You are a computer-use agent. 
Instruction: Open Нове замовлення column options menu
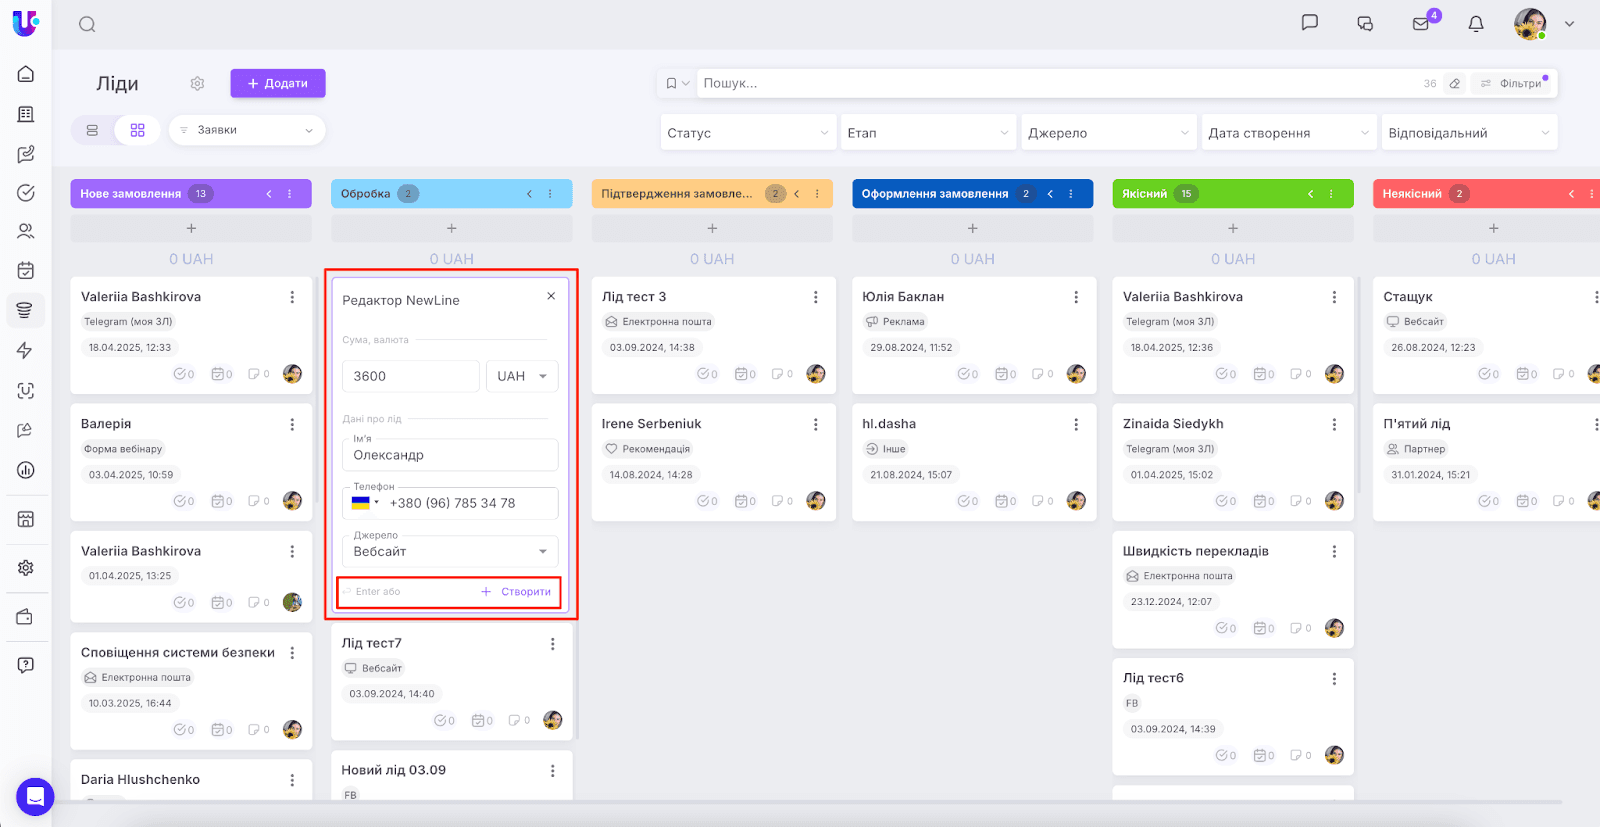[290, 194]
